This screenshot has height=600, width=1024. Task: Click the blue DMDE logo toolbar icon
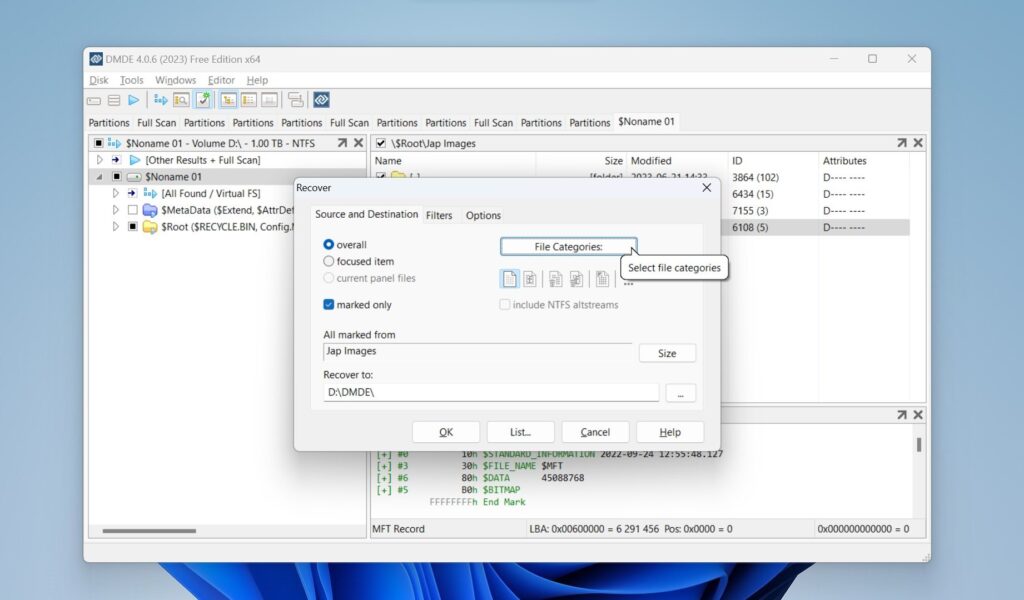pos(321,99)
